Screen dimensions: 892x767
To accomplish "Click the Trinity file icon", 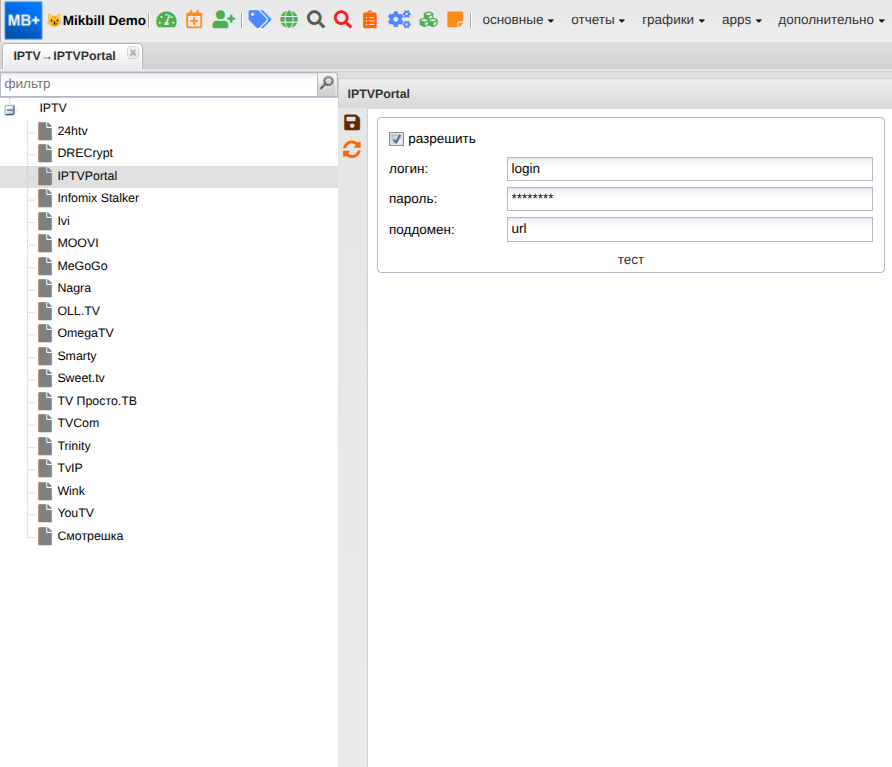I will 45,446.
